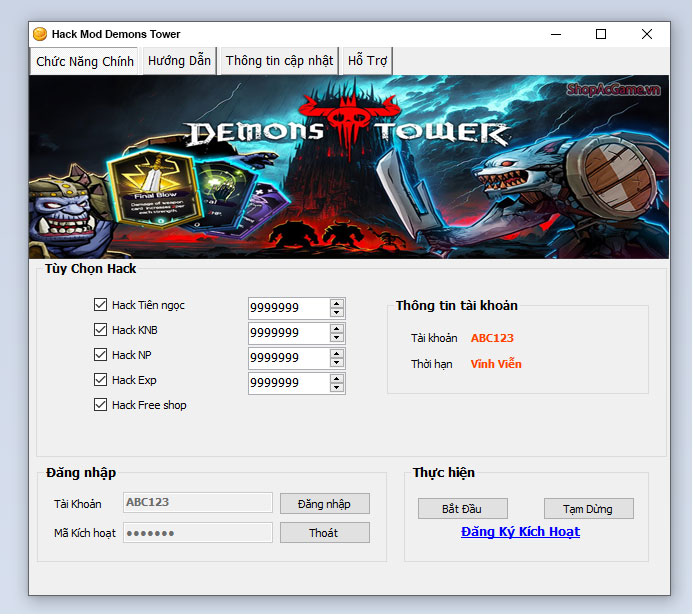
Task: Click the Demons Tower banner image
Action: pyautogui.click(x=349, y=167)
